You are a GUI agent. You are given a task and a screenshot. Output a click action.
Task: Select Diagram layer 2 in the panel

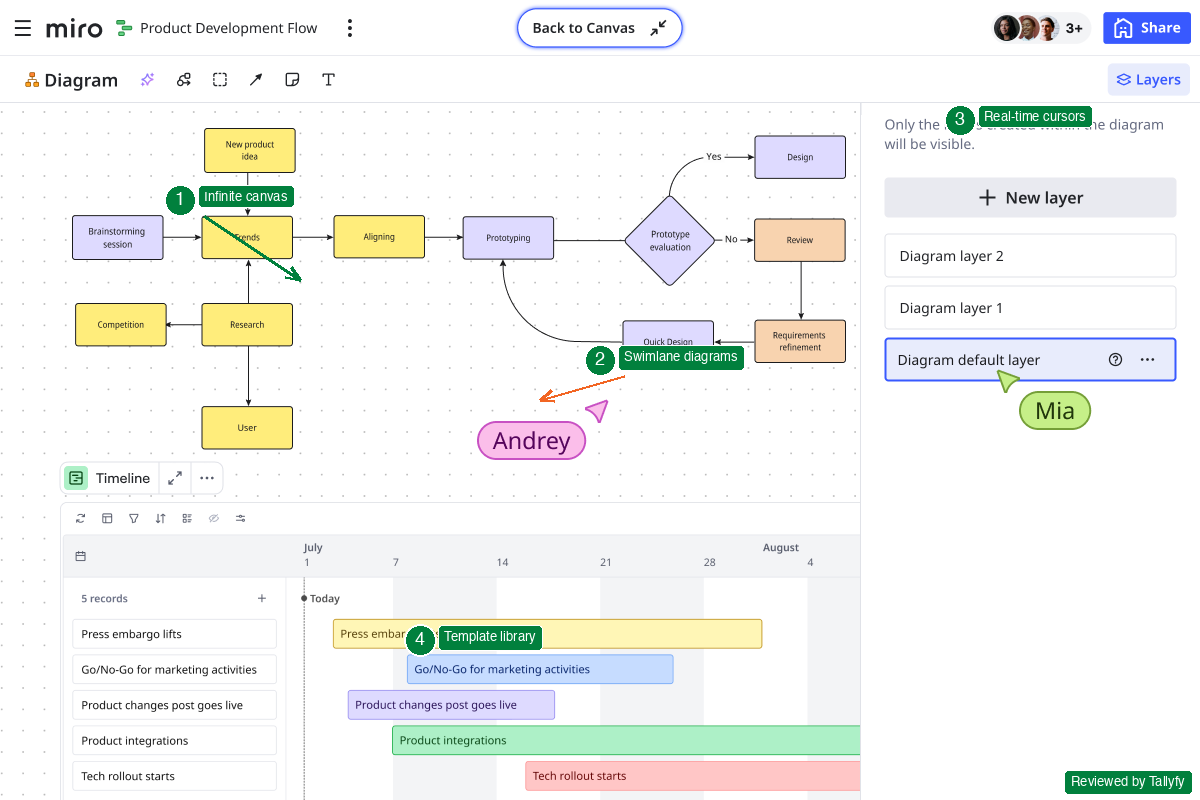1030,255
